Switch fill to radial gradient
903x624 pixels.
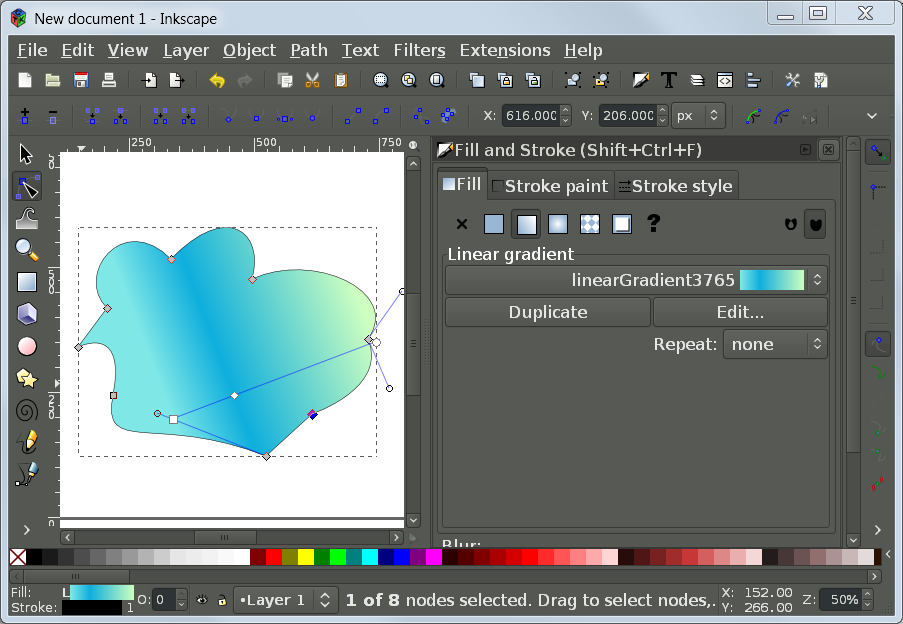[557, 224]
